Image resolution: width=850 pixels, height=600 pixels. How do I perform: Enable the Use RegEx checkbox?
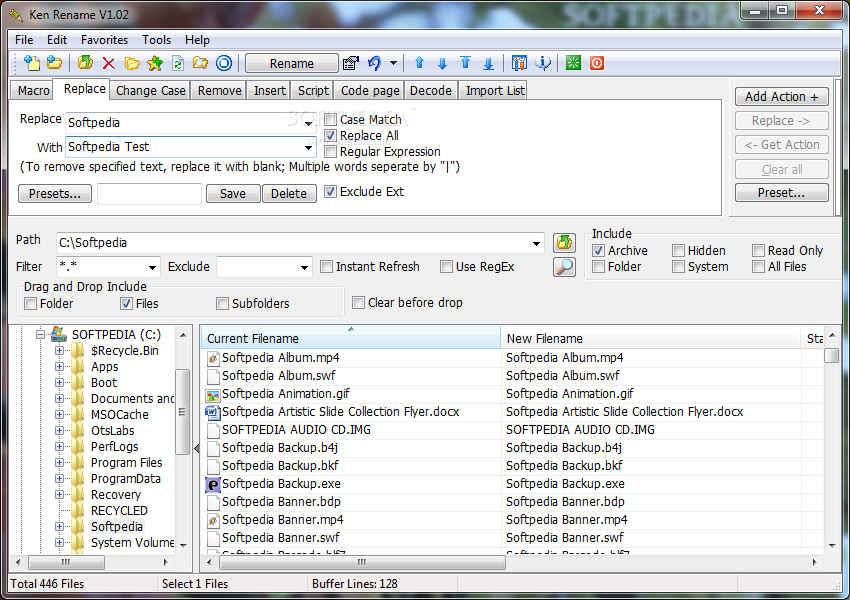coord(446,267)
